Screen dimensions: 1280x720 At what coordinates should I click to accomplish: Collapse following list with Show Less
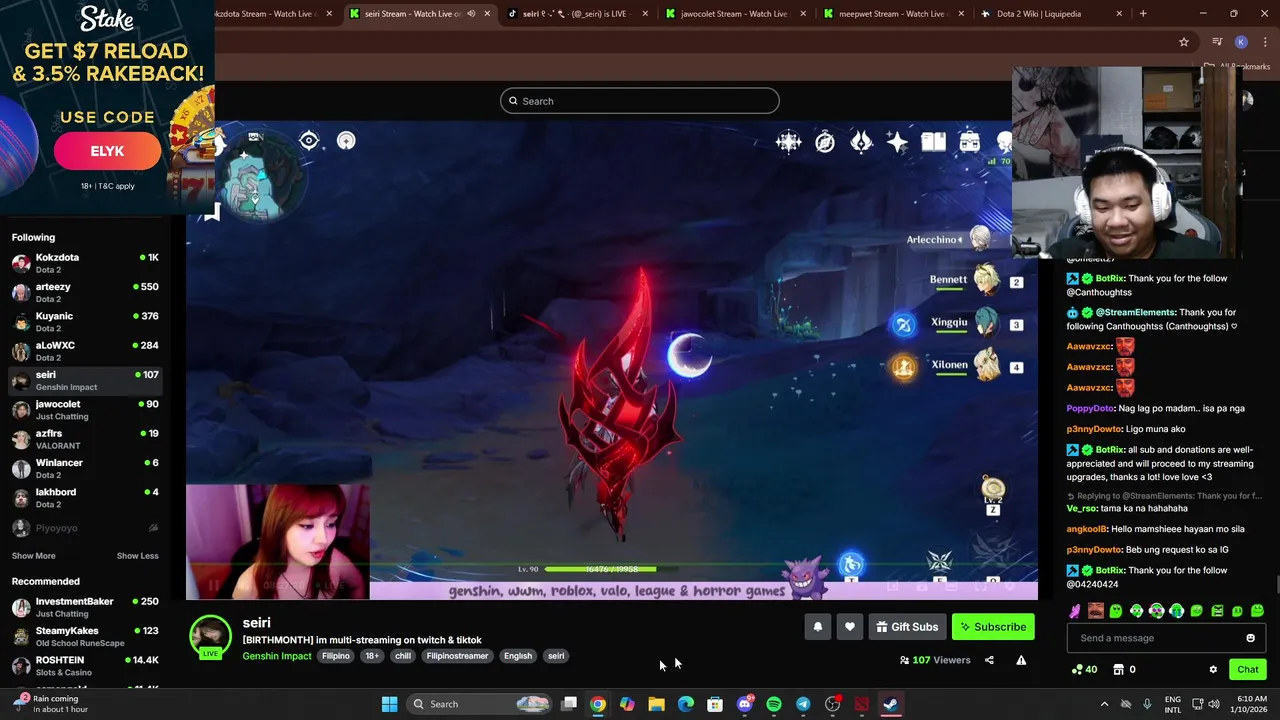(137, 556)
